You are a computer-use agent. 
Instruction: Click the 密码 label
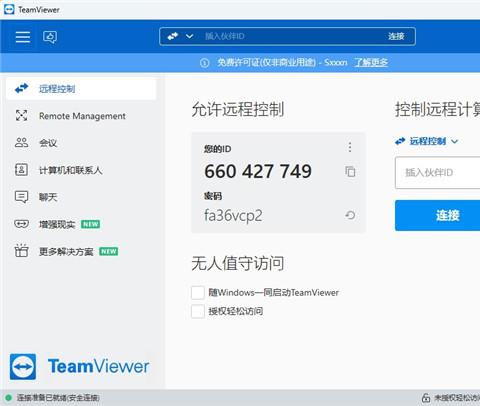pyautogui.click(x=213, y=196)
